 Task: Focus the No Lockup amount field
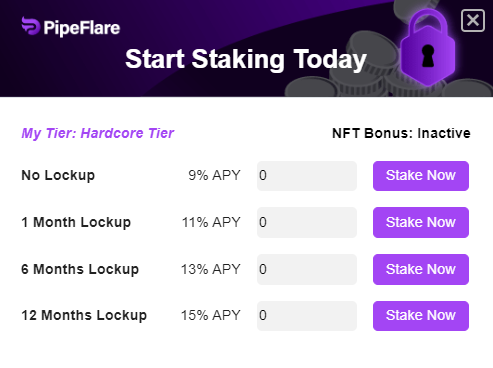(307, 176)
